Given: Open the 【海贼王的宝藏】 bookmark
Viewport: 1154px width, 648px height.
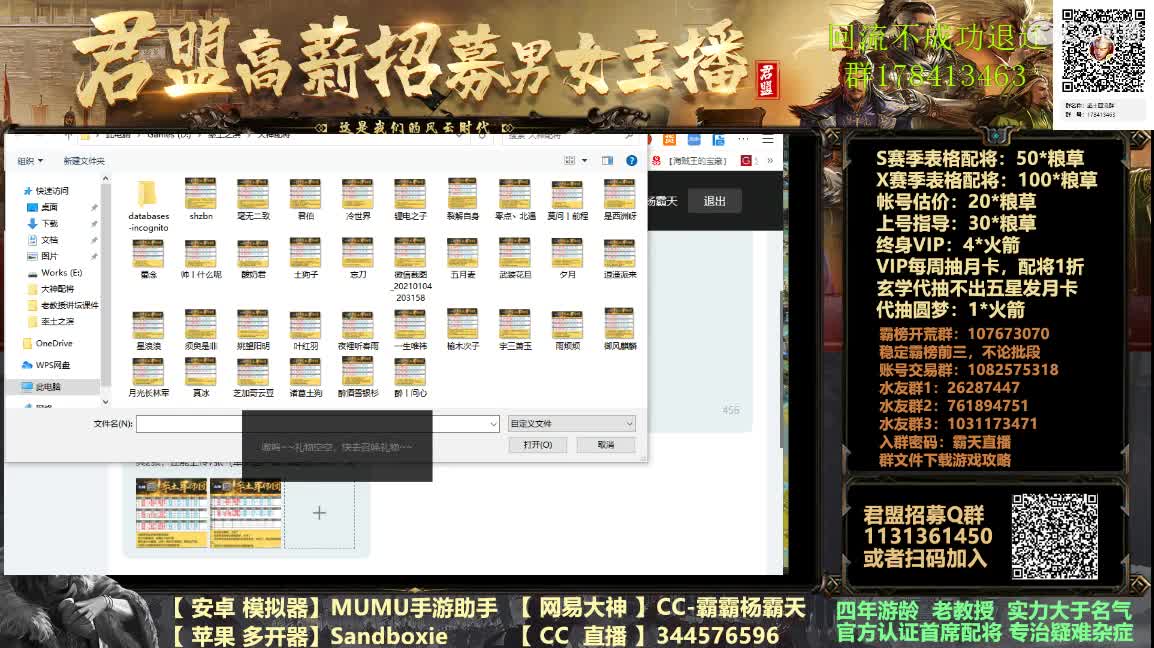Looking at the screenshot, I should (x=690, y=161).
